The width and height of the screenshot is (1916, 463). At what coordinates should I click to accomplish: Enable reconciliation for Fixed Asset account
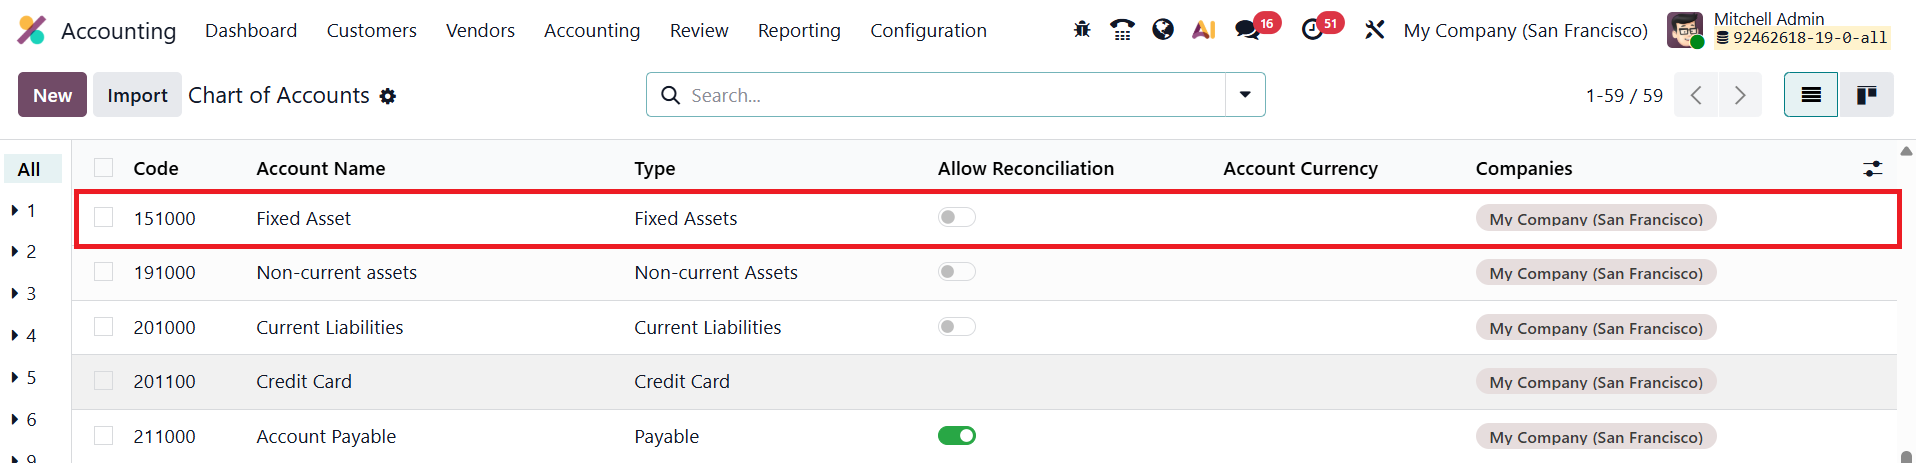click(956, 218)
